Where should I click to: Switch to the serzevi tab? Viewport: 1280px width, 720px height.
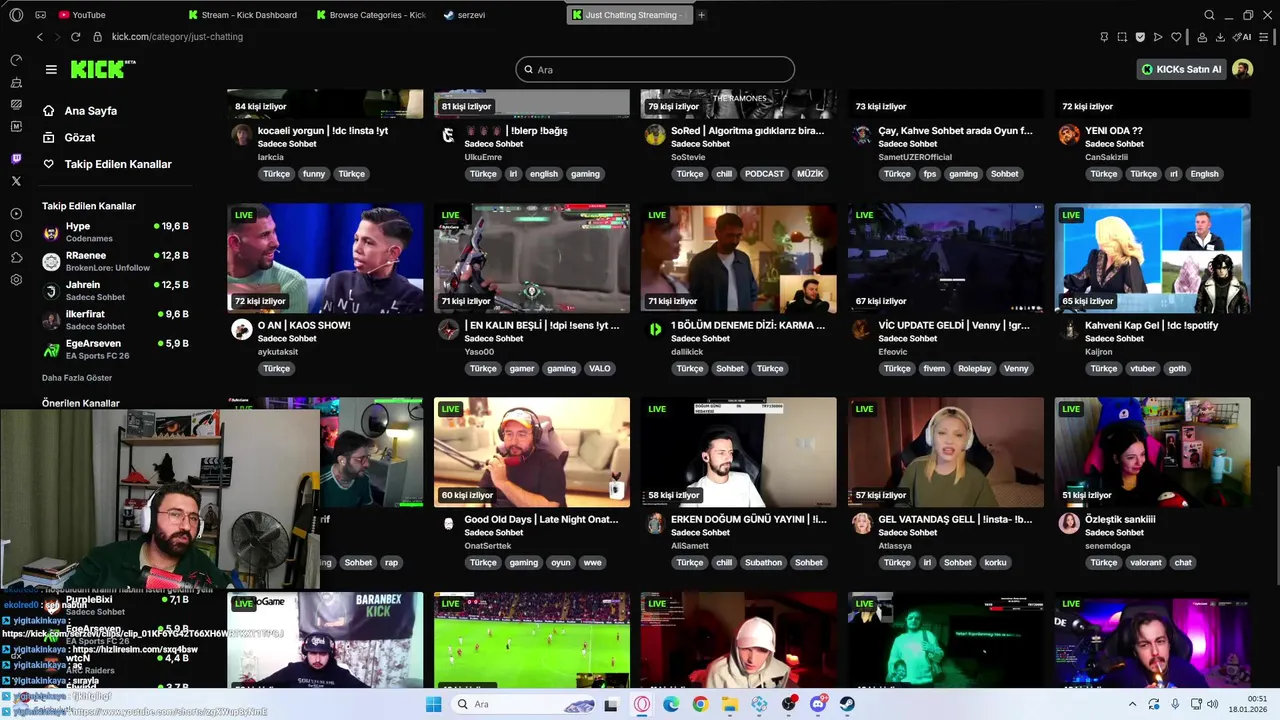(464, 15)
